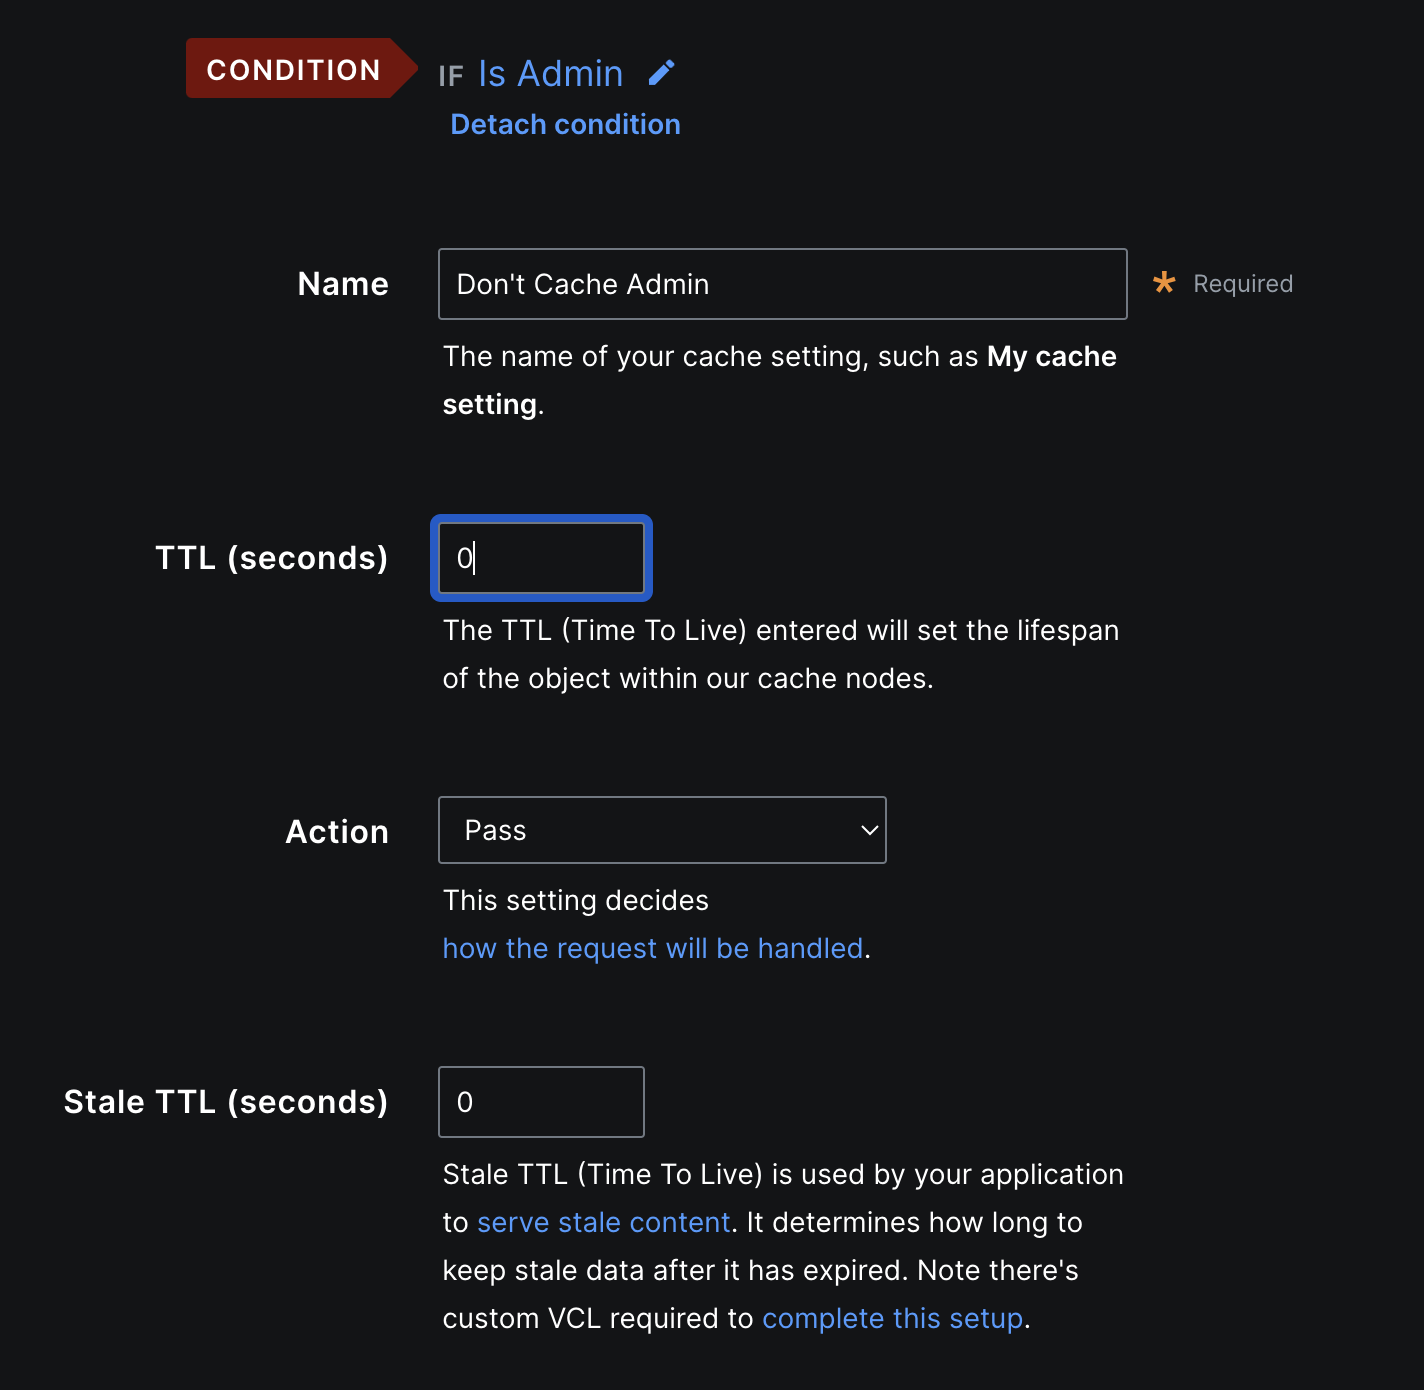This screenshot has height=1390, width=1424.
Task: Expand the Action select via its chevron arrow
Action: [869, 830]
